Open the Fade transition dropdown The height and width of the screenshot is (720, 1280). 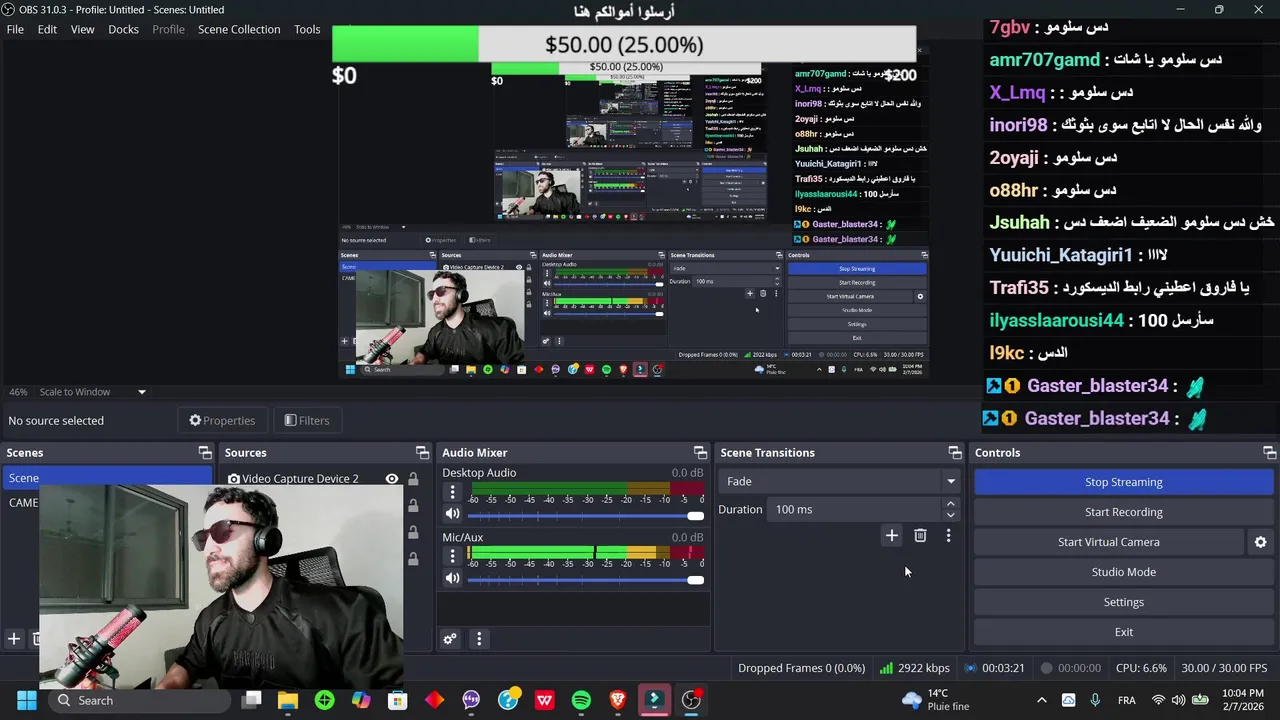point(838,481)
